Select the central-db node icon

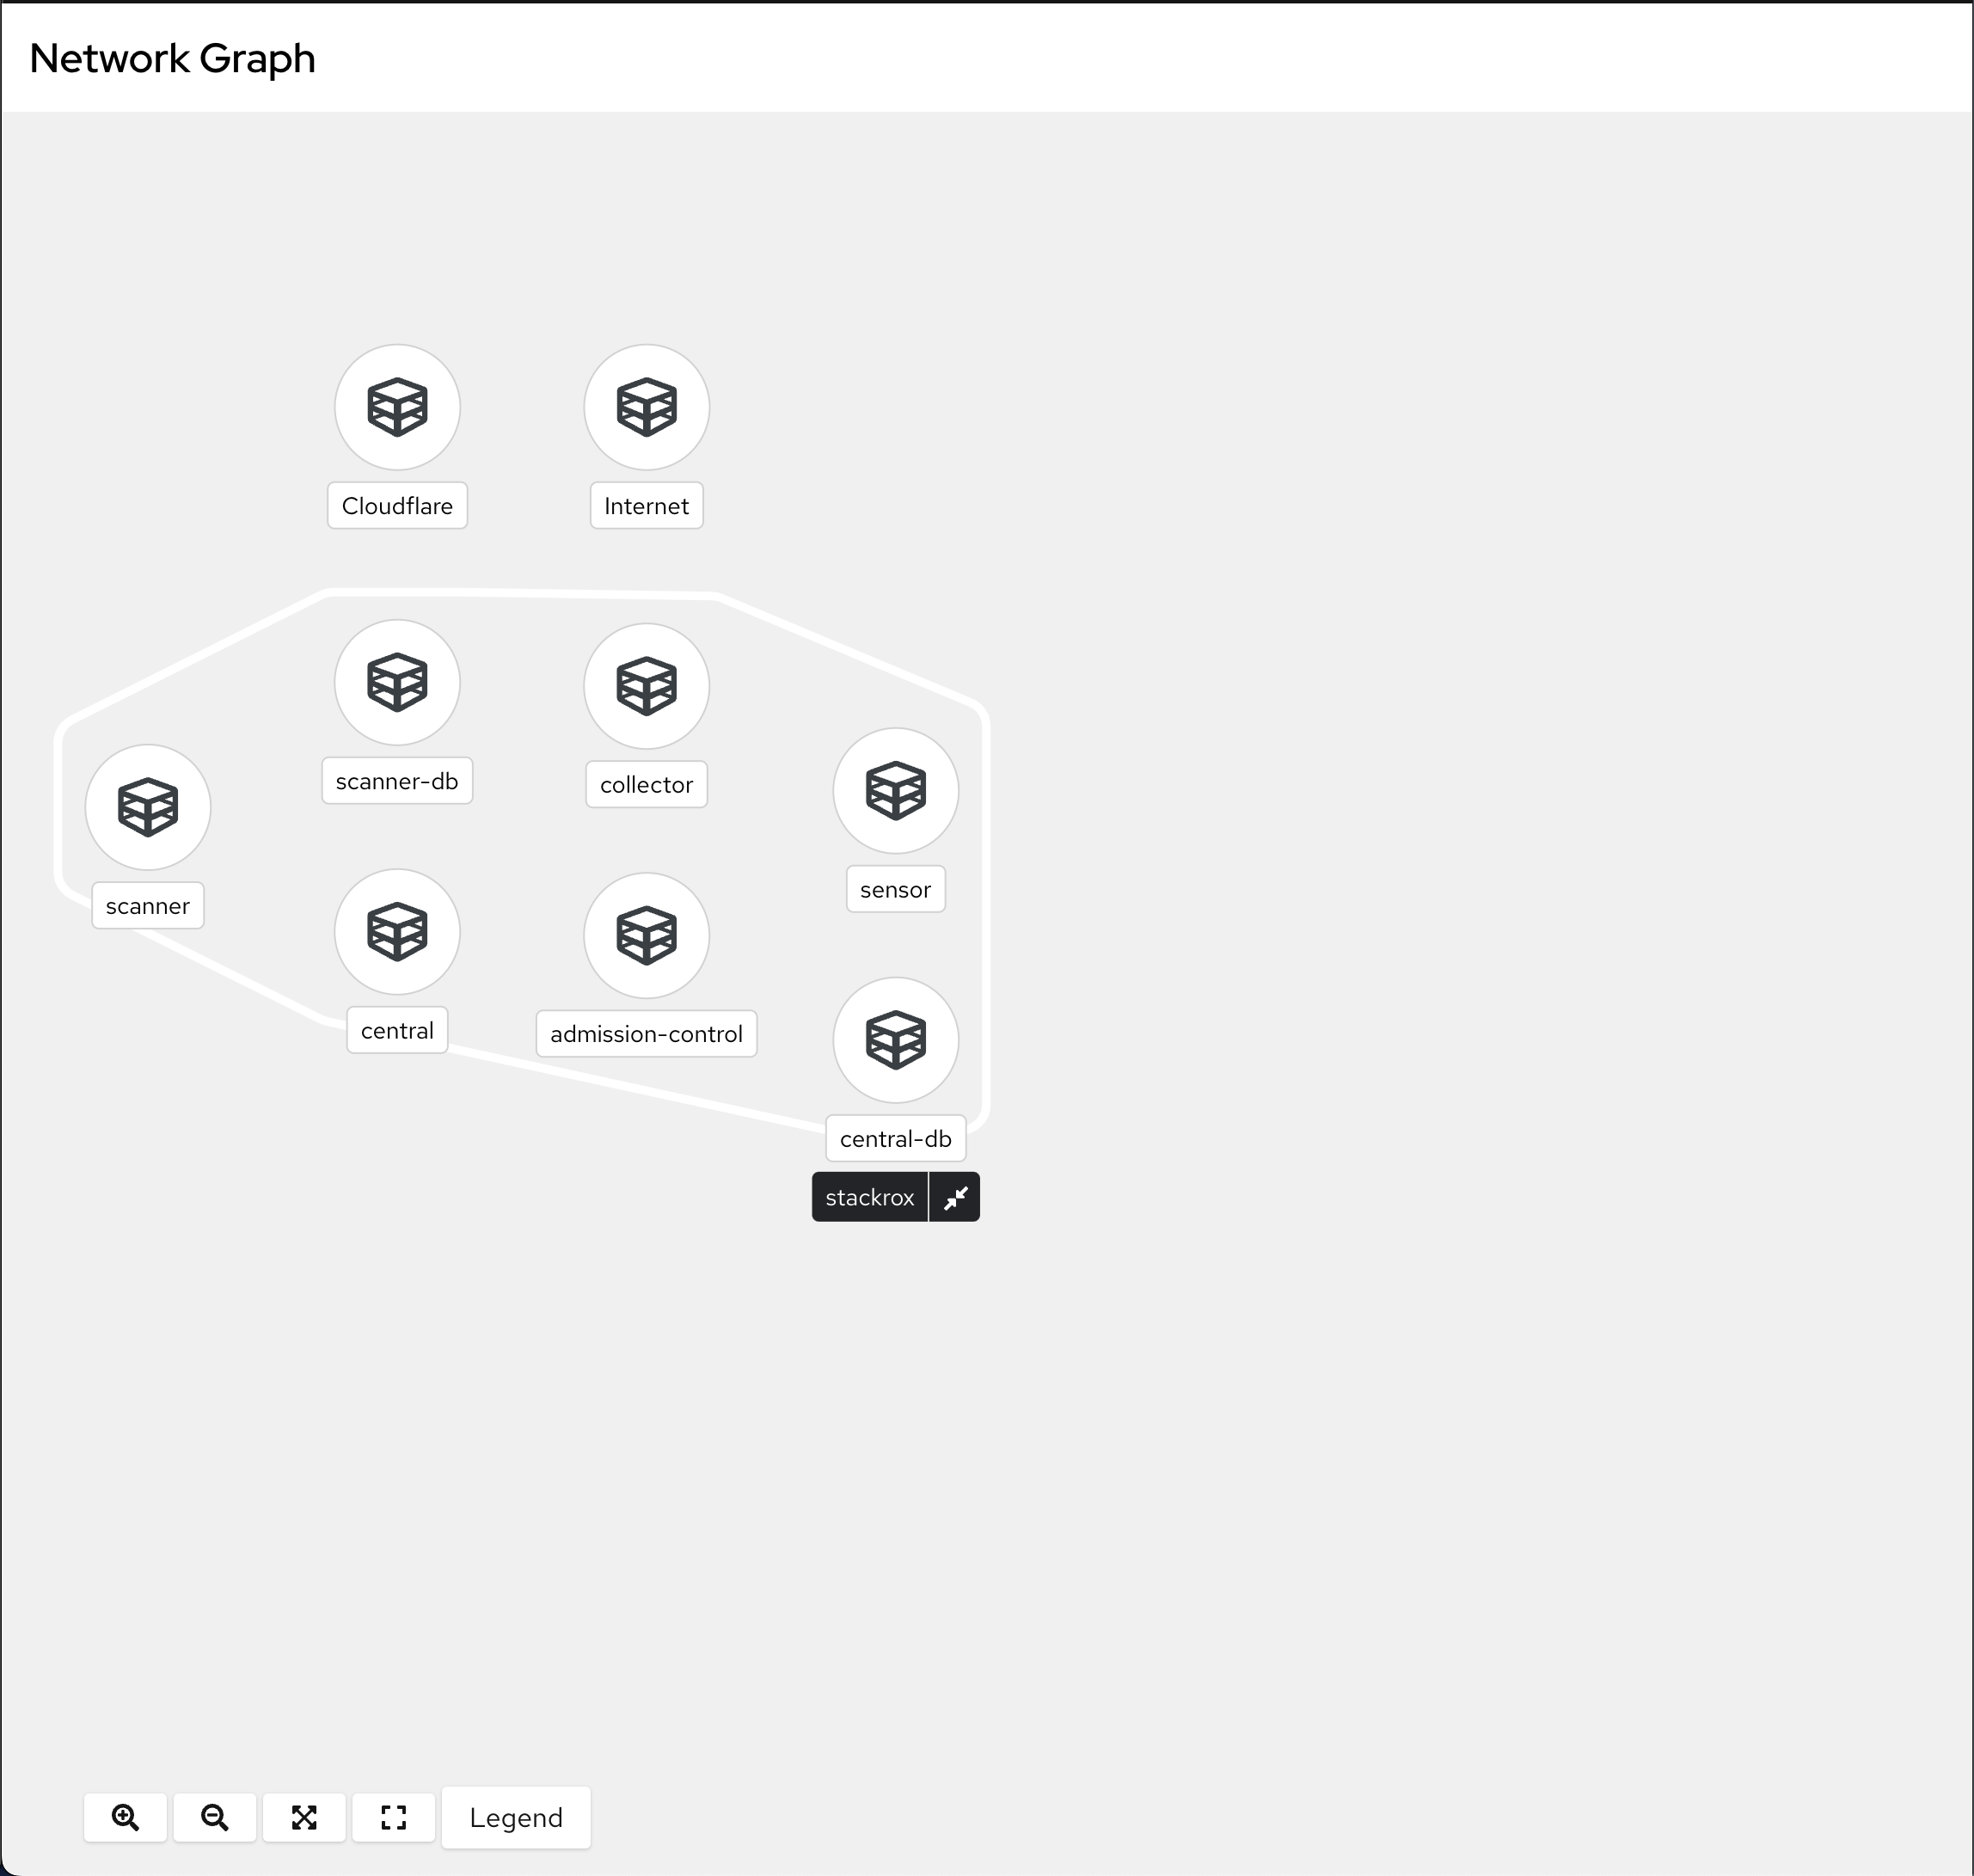tap(895, 1039)
